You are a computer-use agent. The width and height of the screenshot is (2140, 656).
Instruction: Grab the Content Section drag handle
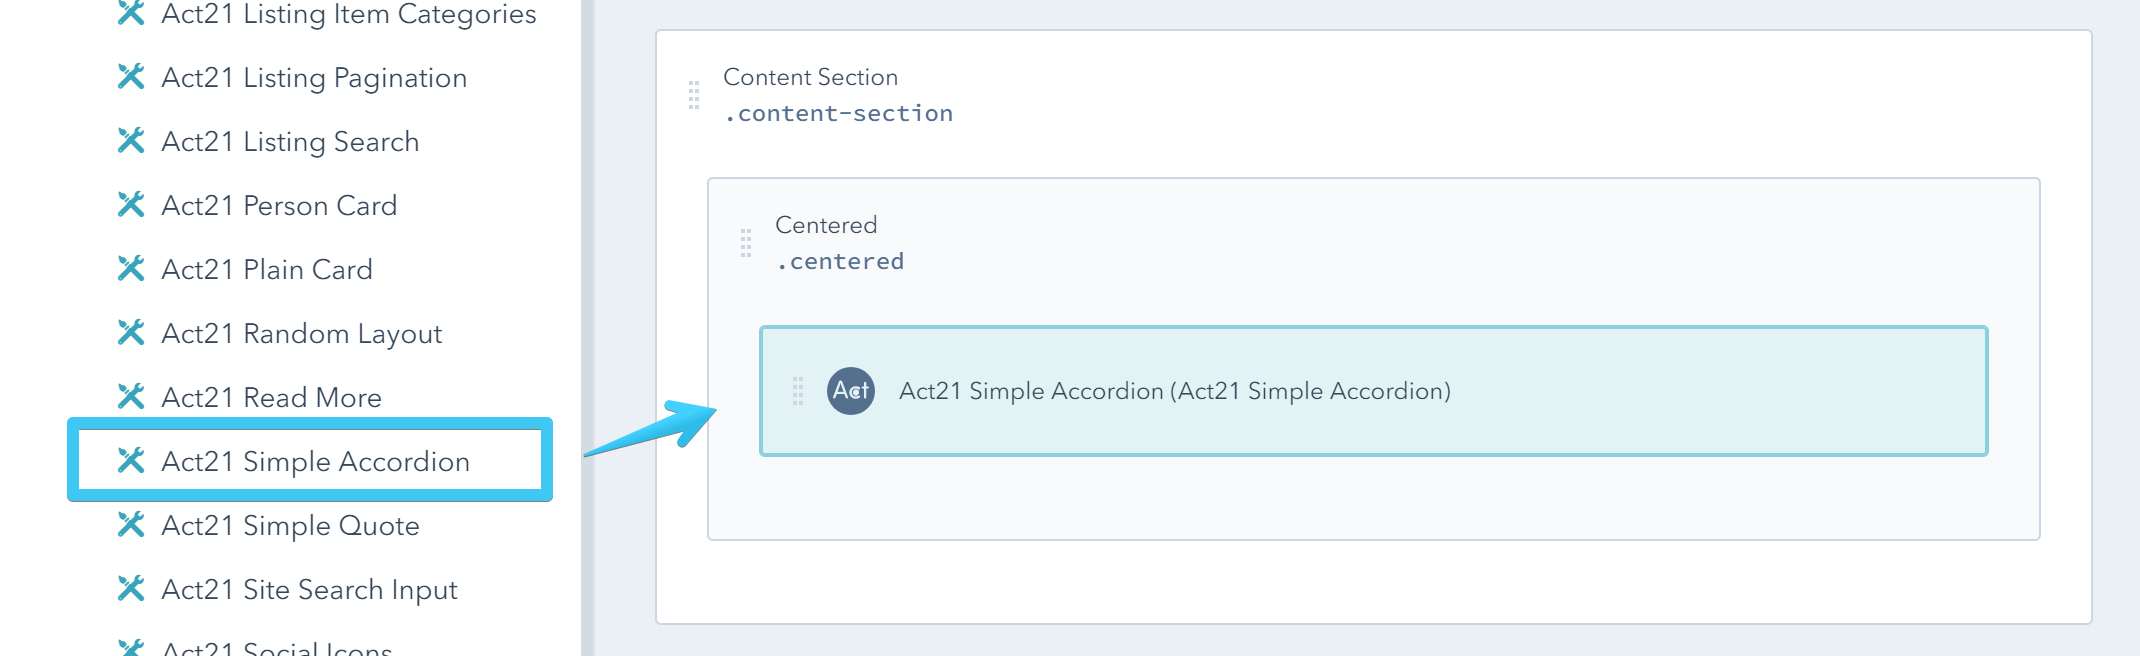click(x=693, y=95)
